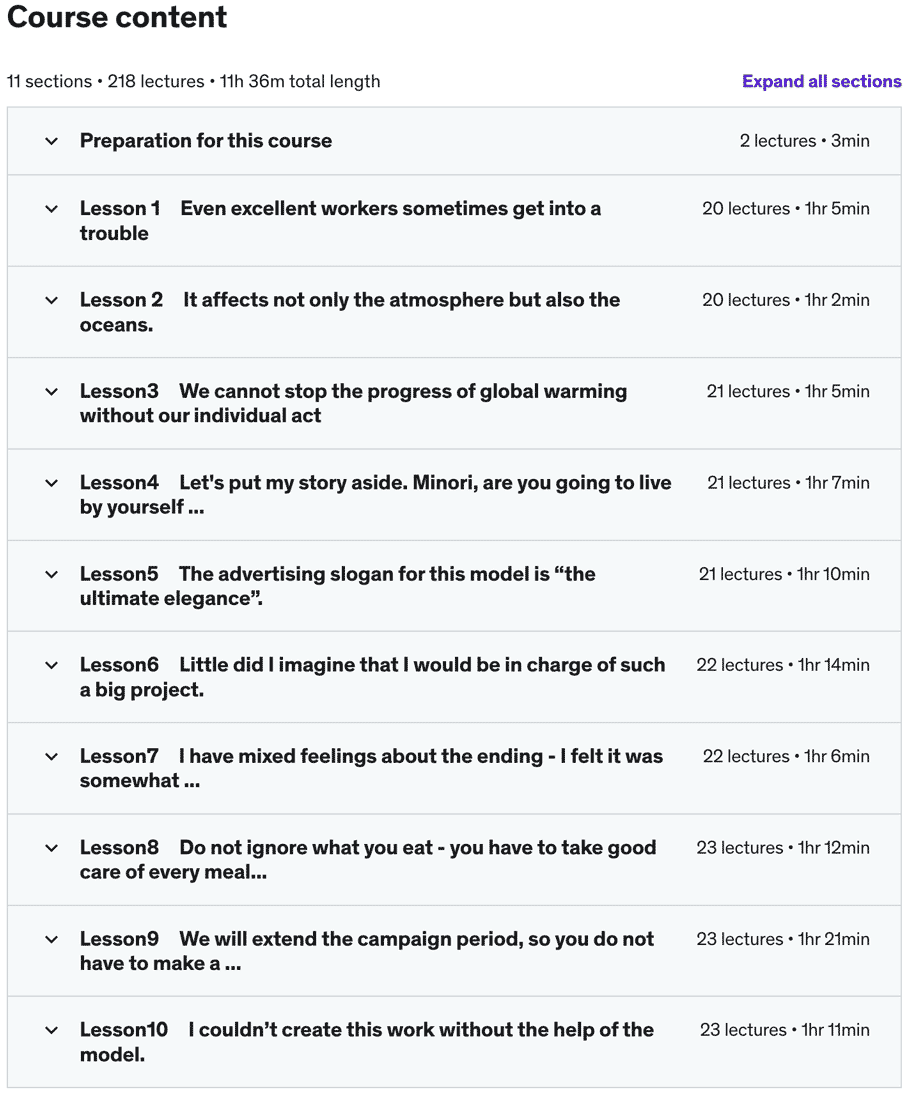This screenshot has height=1100, width=908.
Task: Toggle the Lesson4 chevron icon
Action: tap(52, 483)
